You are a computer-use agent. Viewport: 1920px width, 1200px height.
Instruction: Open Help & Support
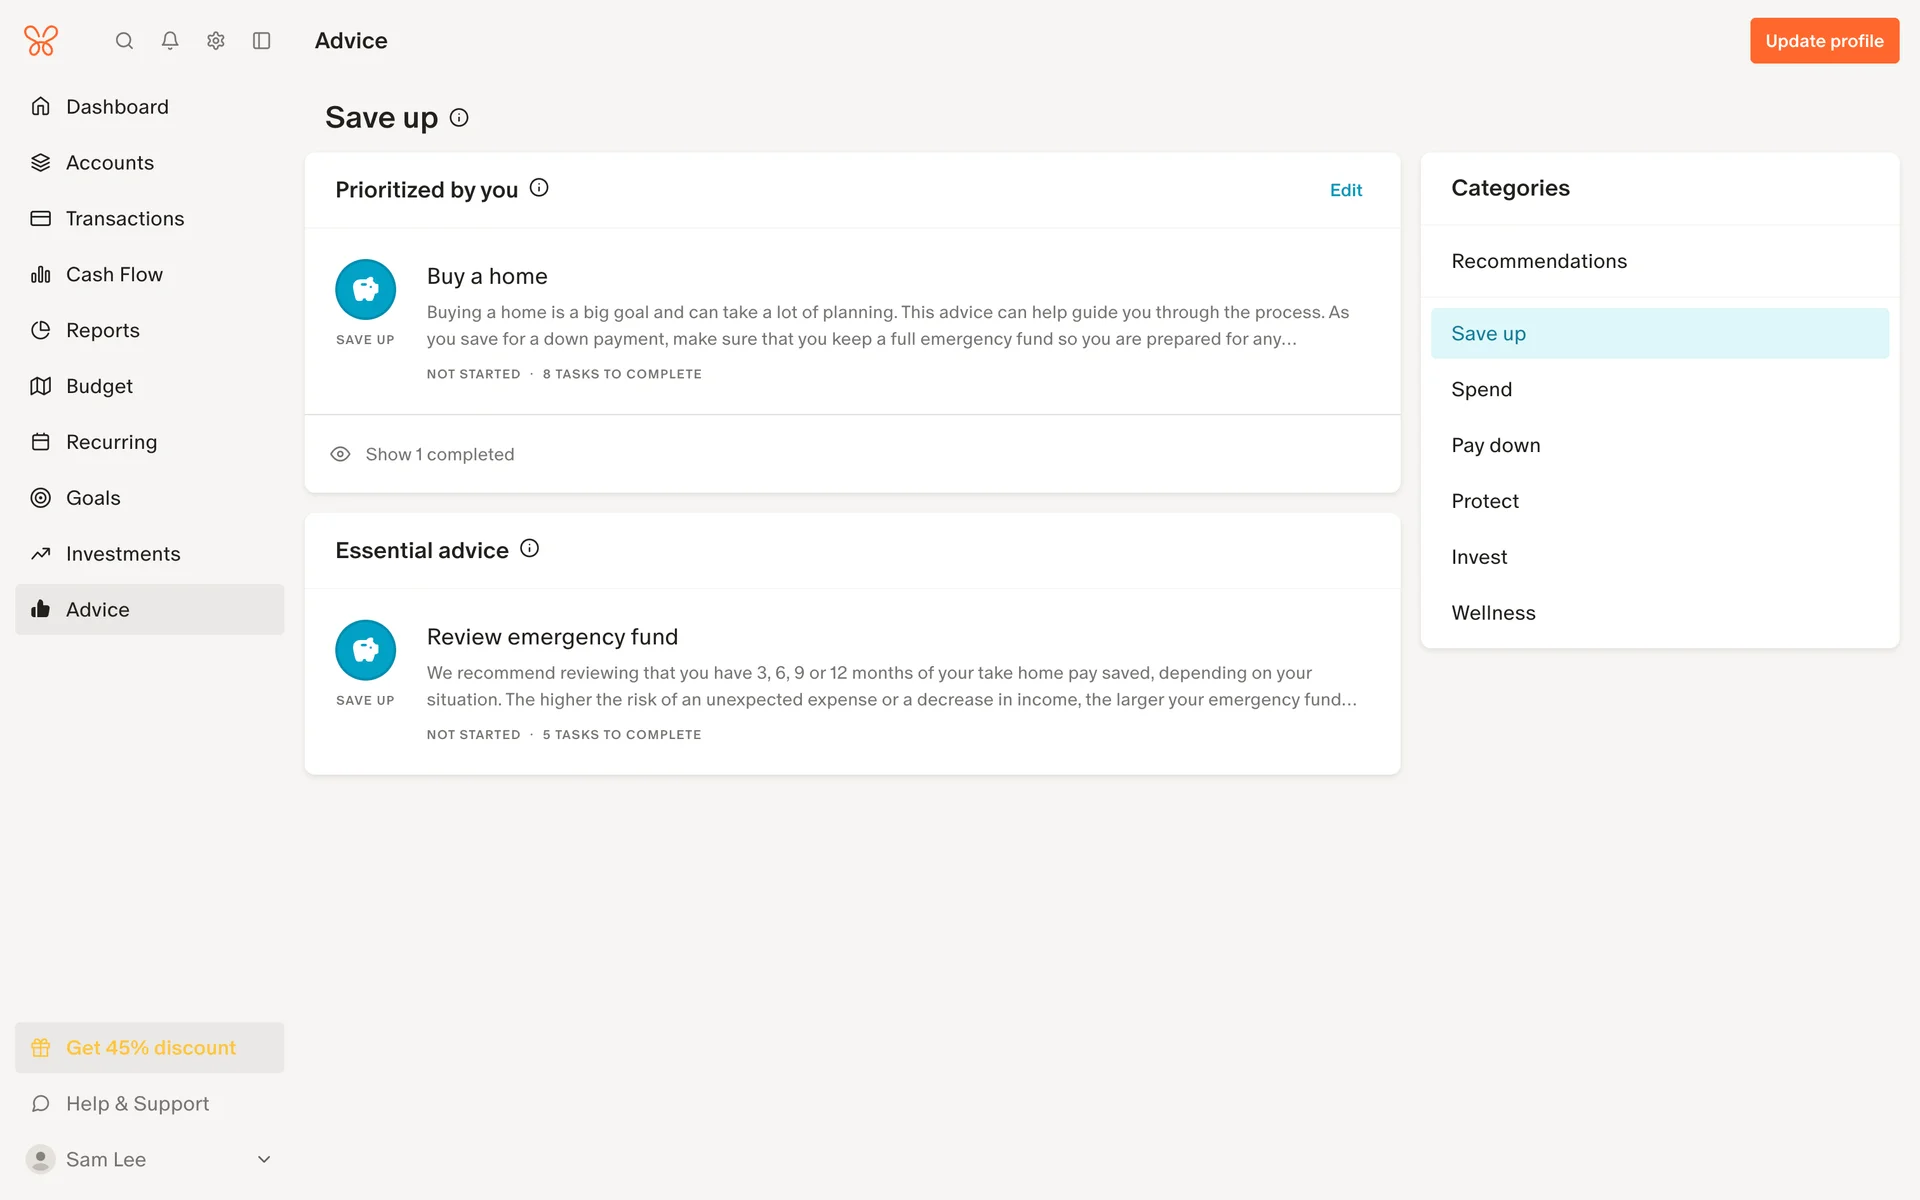[x=137, y=1104]
